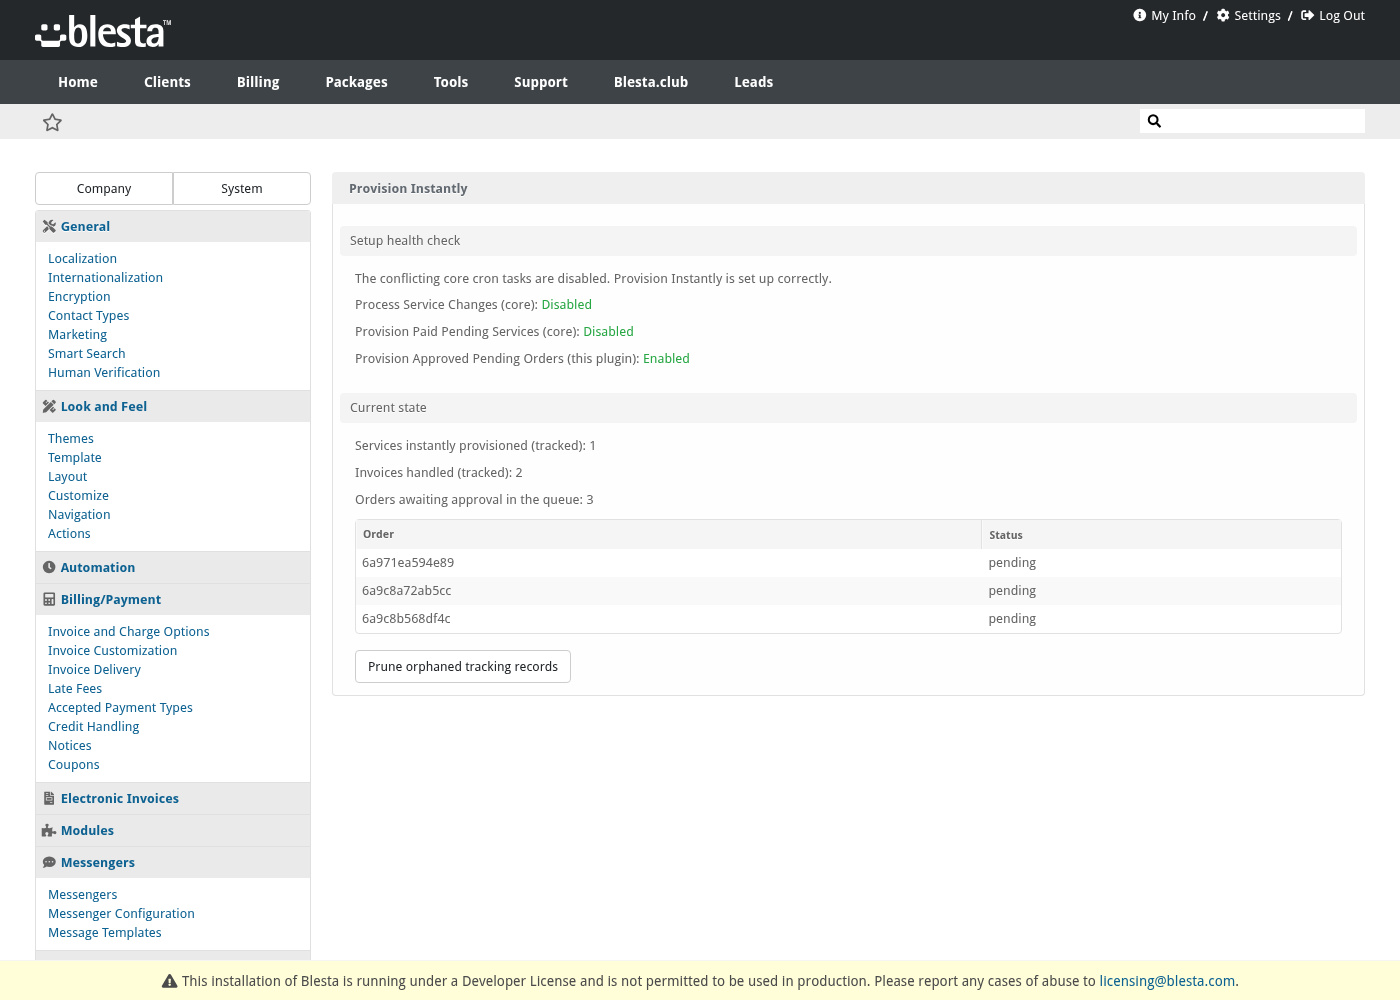Open Message Templates settings
The height and width of the screenshot is (1000, 1400).
coord(104,932)
